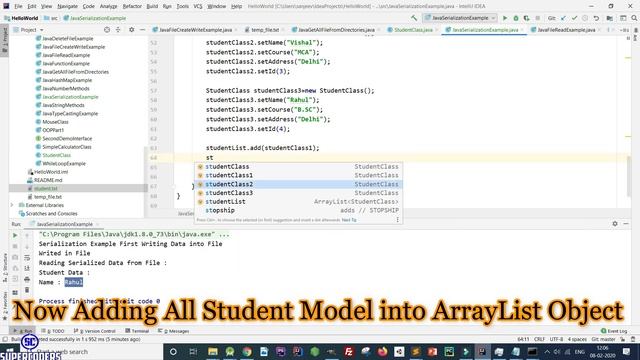This screenshot has height=360, width=640.
Task: Open the Terminal tool window
Action: click(x=137, y=331)
